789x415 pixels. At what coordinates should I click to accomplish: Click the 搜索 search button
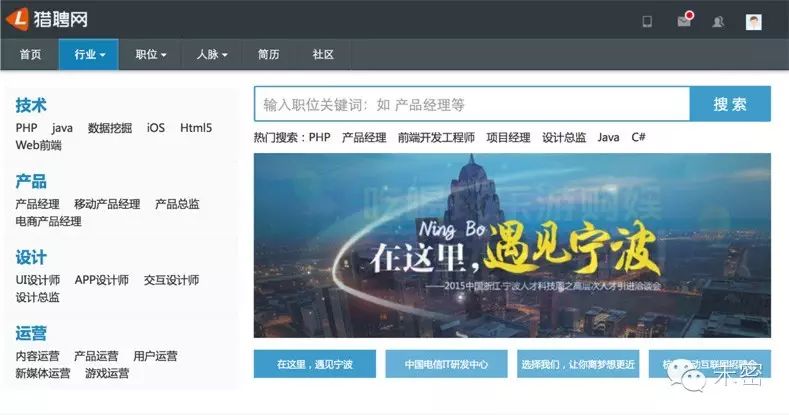pos(730,104)
